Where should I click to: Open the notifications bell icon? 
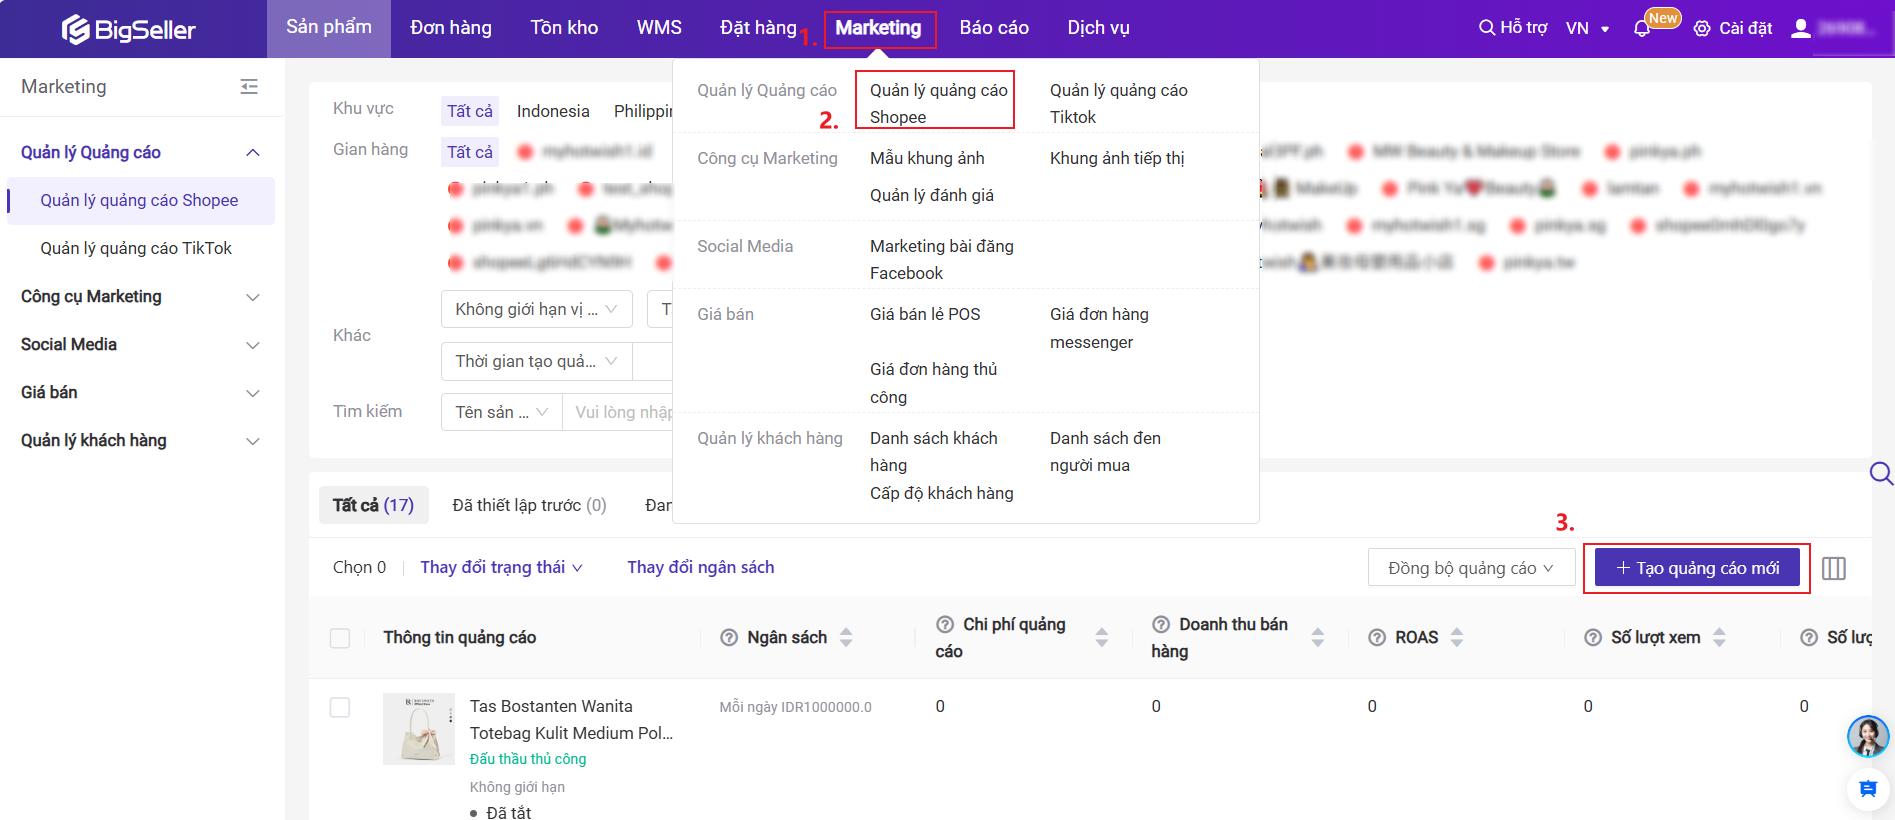tap(1642, 28)
